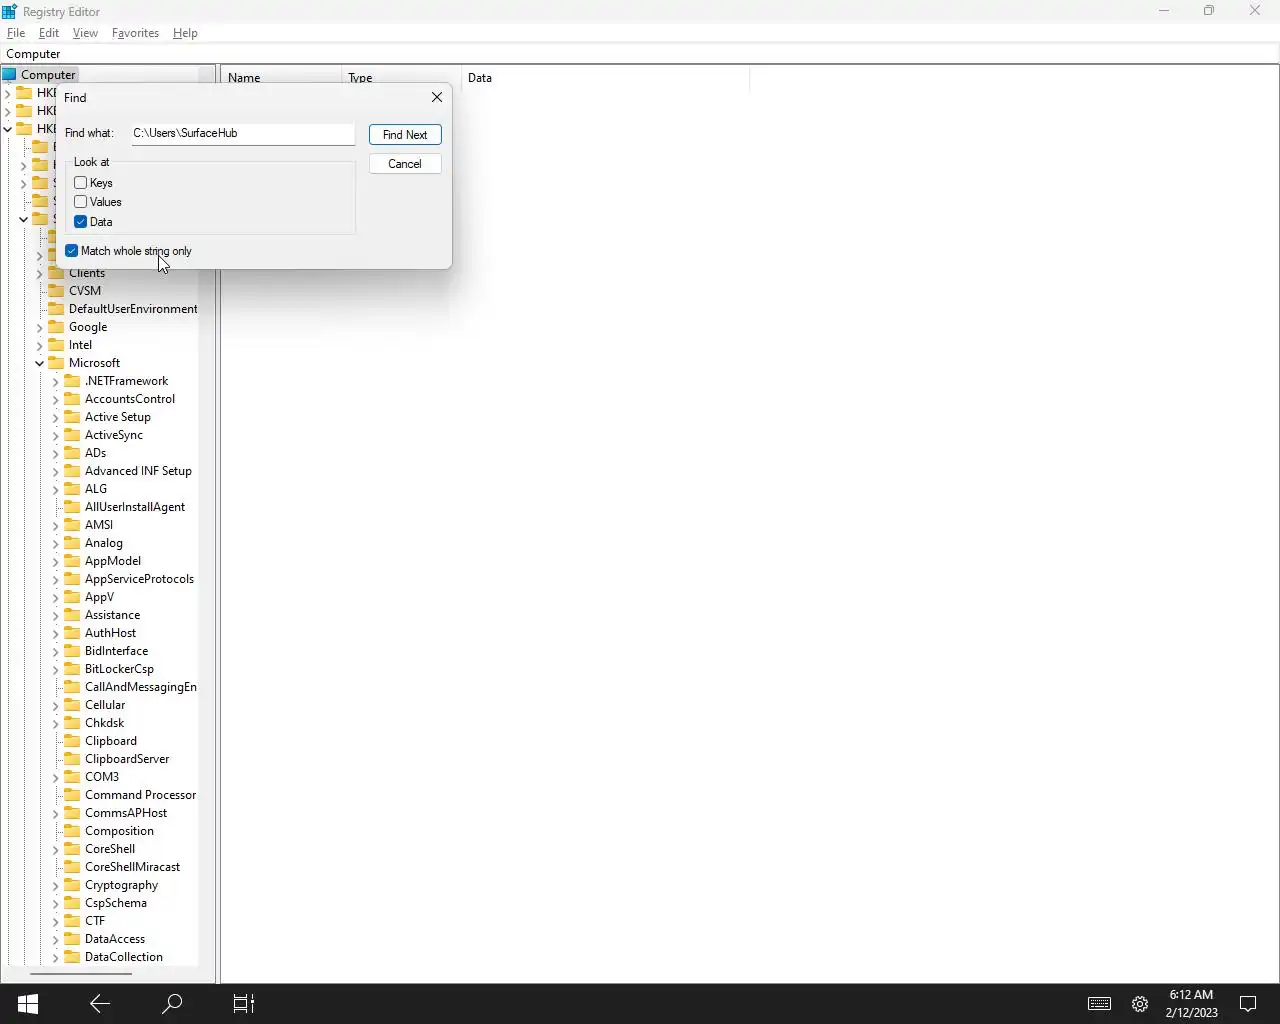Image resolution: width=1280 pixels, height=1024 pixels.
Task: Enable the Values checkbox
Action: coord(81,202)
